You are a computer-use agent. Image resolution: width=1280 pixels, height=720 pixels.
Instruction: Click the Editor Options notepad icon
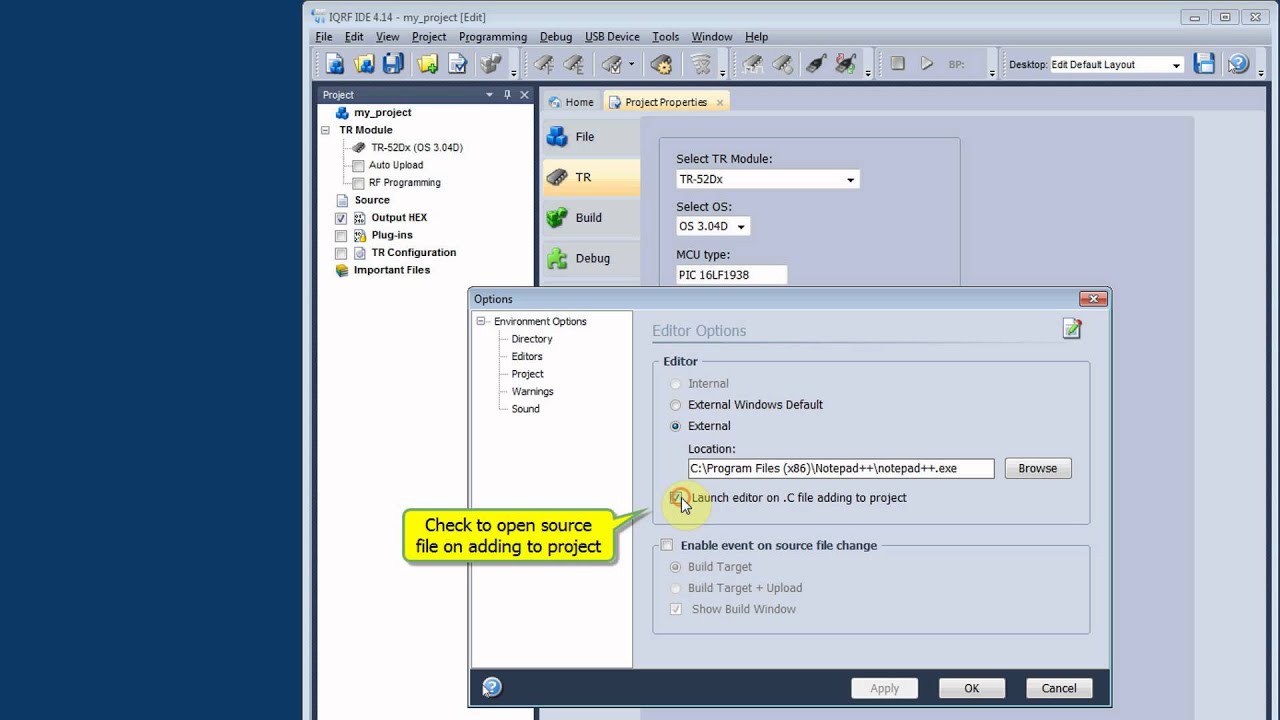pyautogui.click(x=1072, y=329)
